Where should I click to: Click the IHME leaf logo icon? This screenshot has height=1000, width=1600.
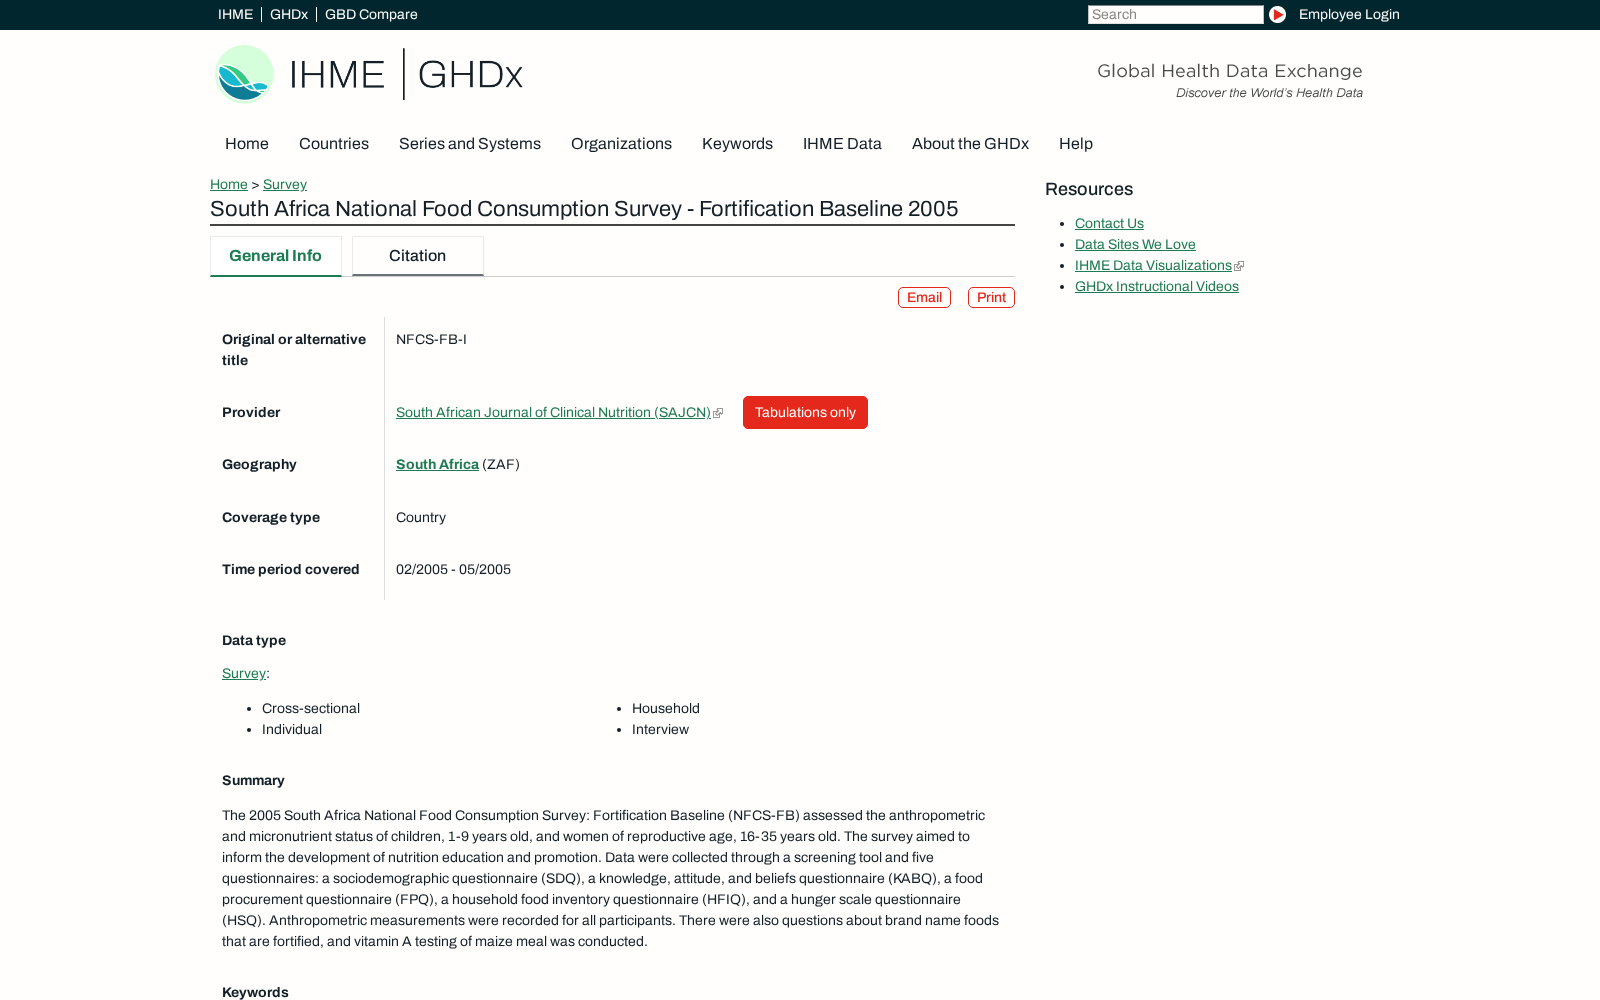[244, 74]
